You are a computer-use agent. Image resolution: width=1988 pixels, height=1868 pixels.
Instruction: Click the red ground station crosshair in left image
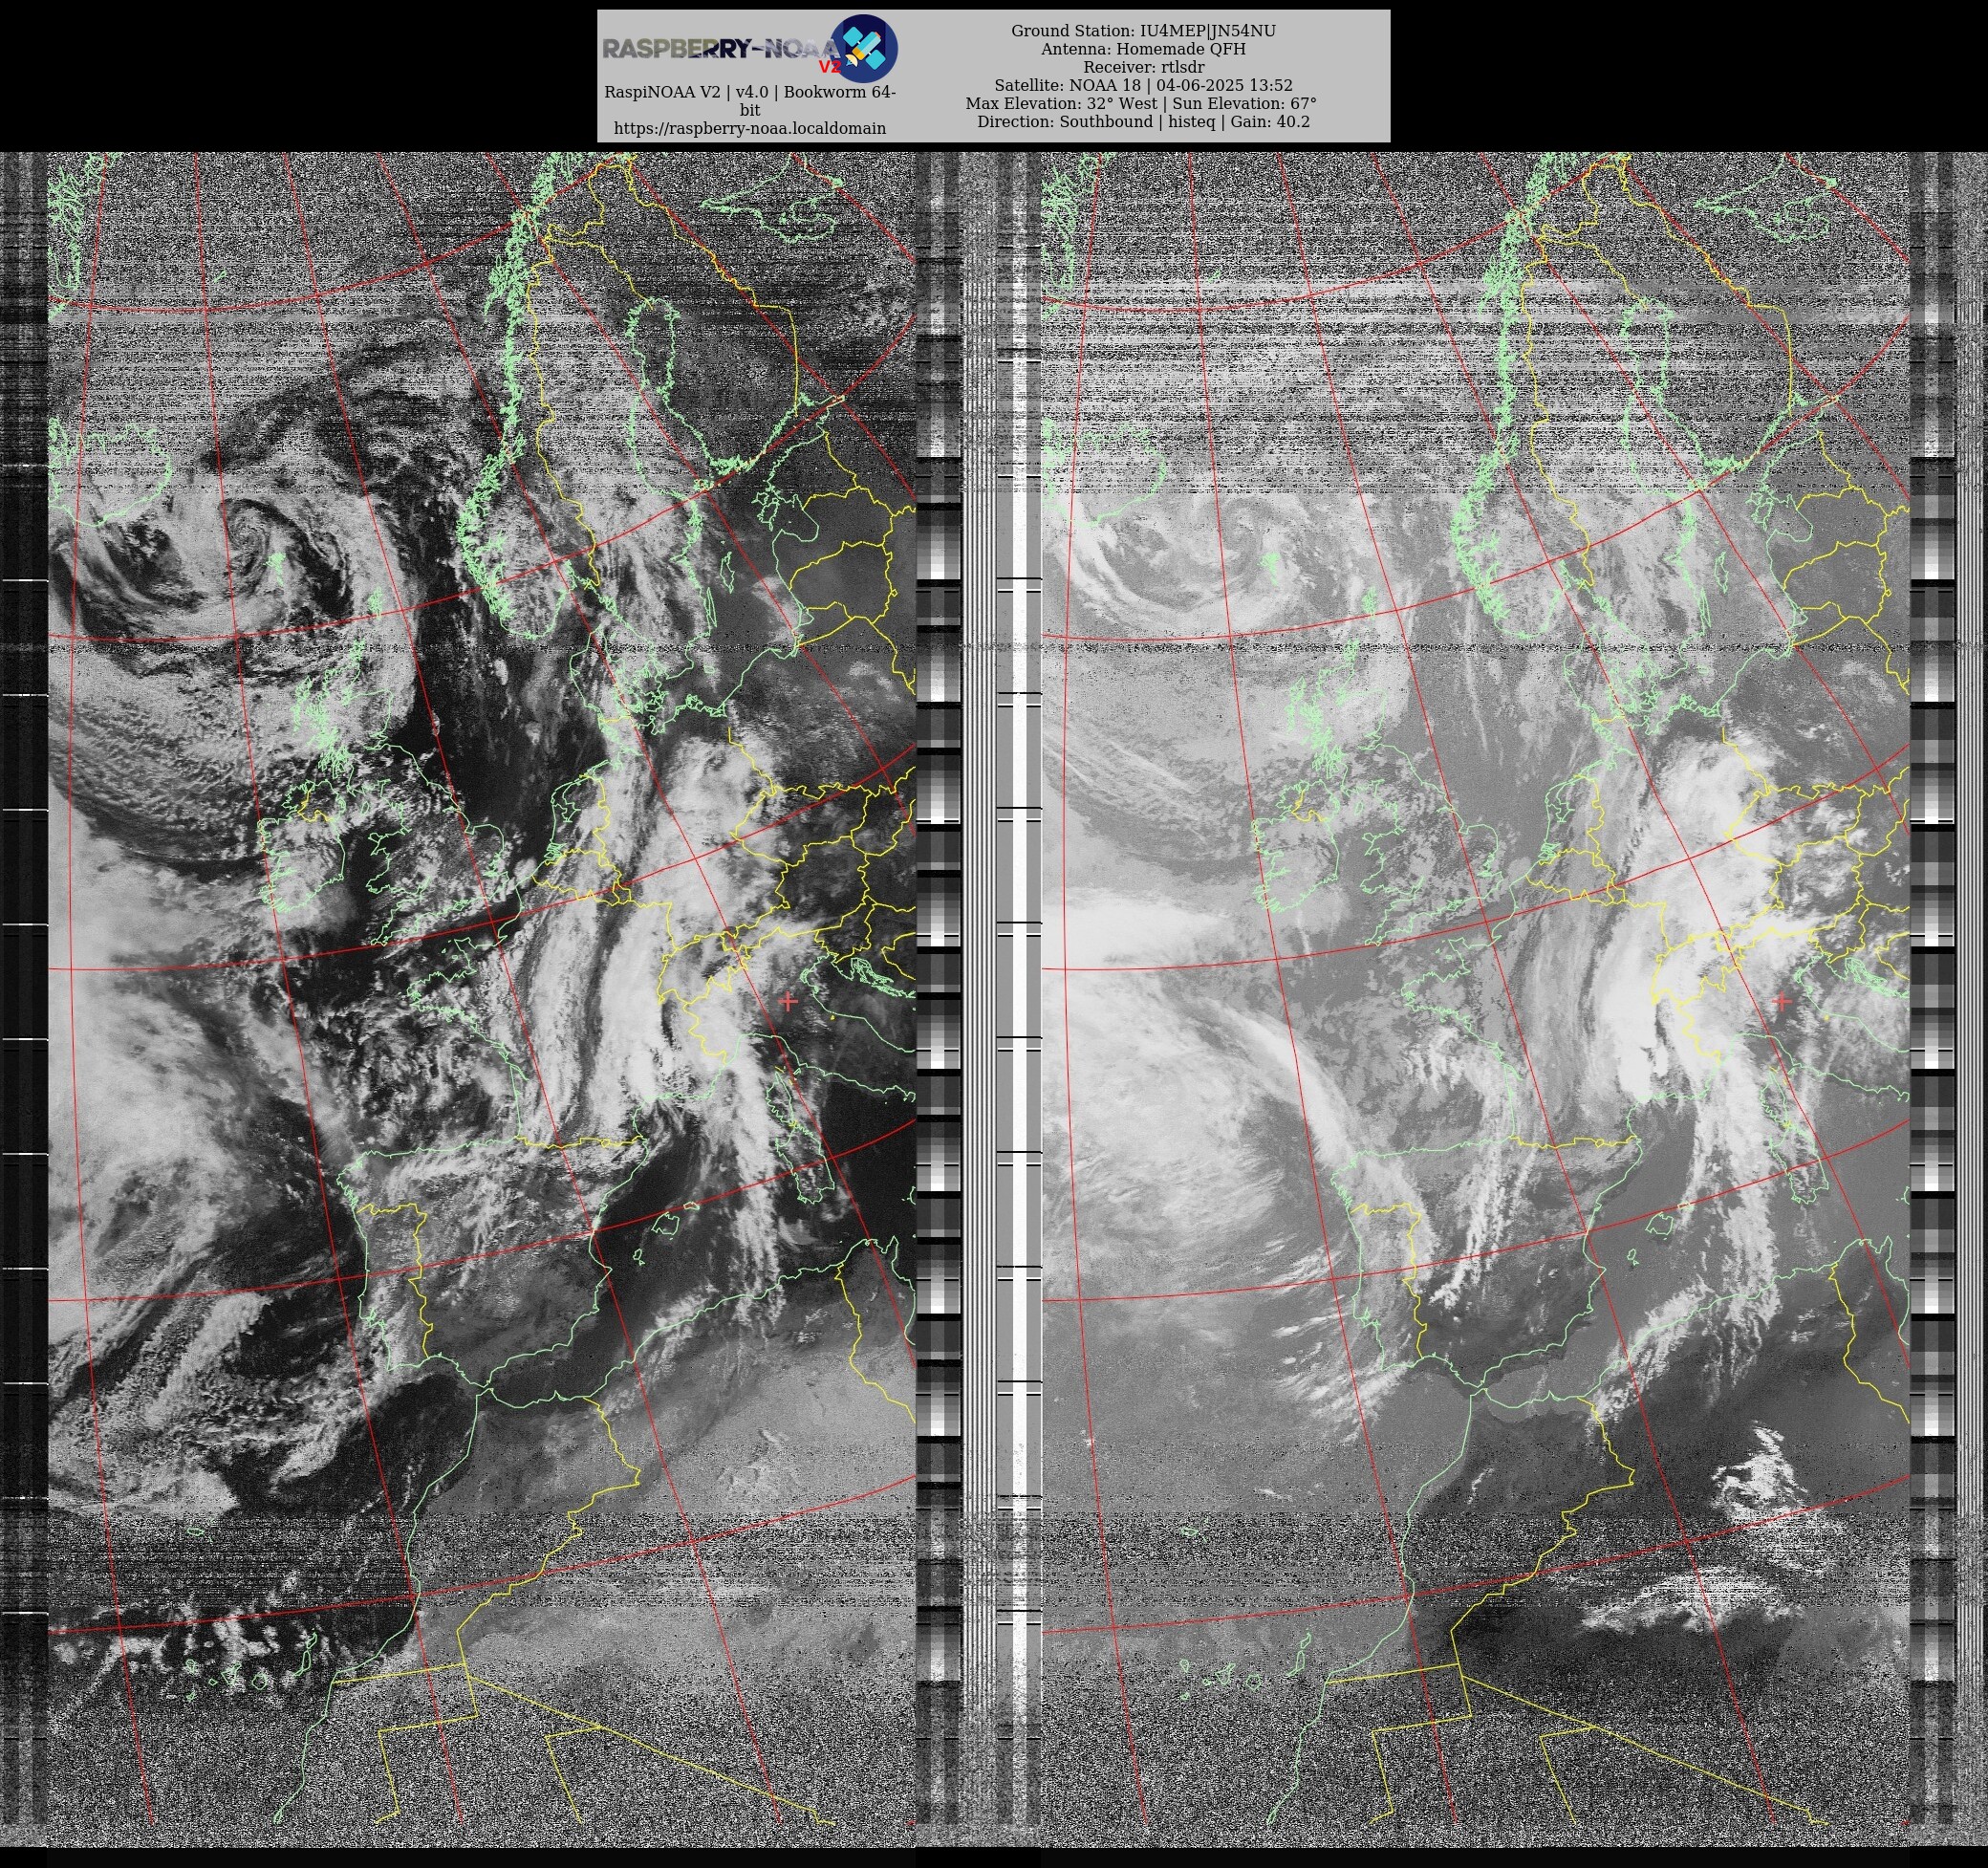tap(788, 1001)
